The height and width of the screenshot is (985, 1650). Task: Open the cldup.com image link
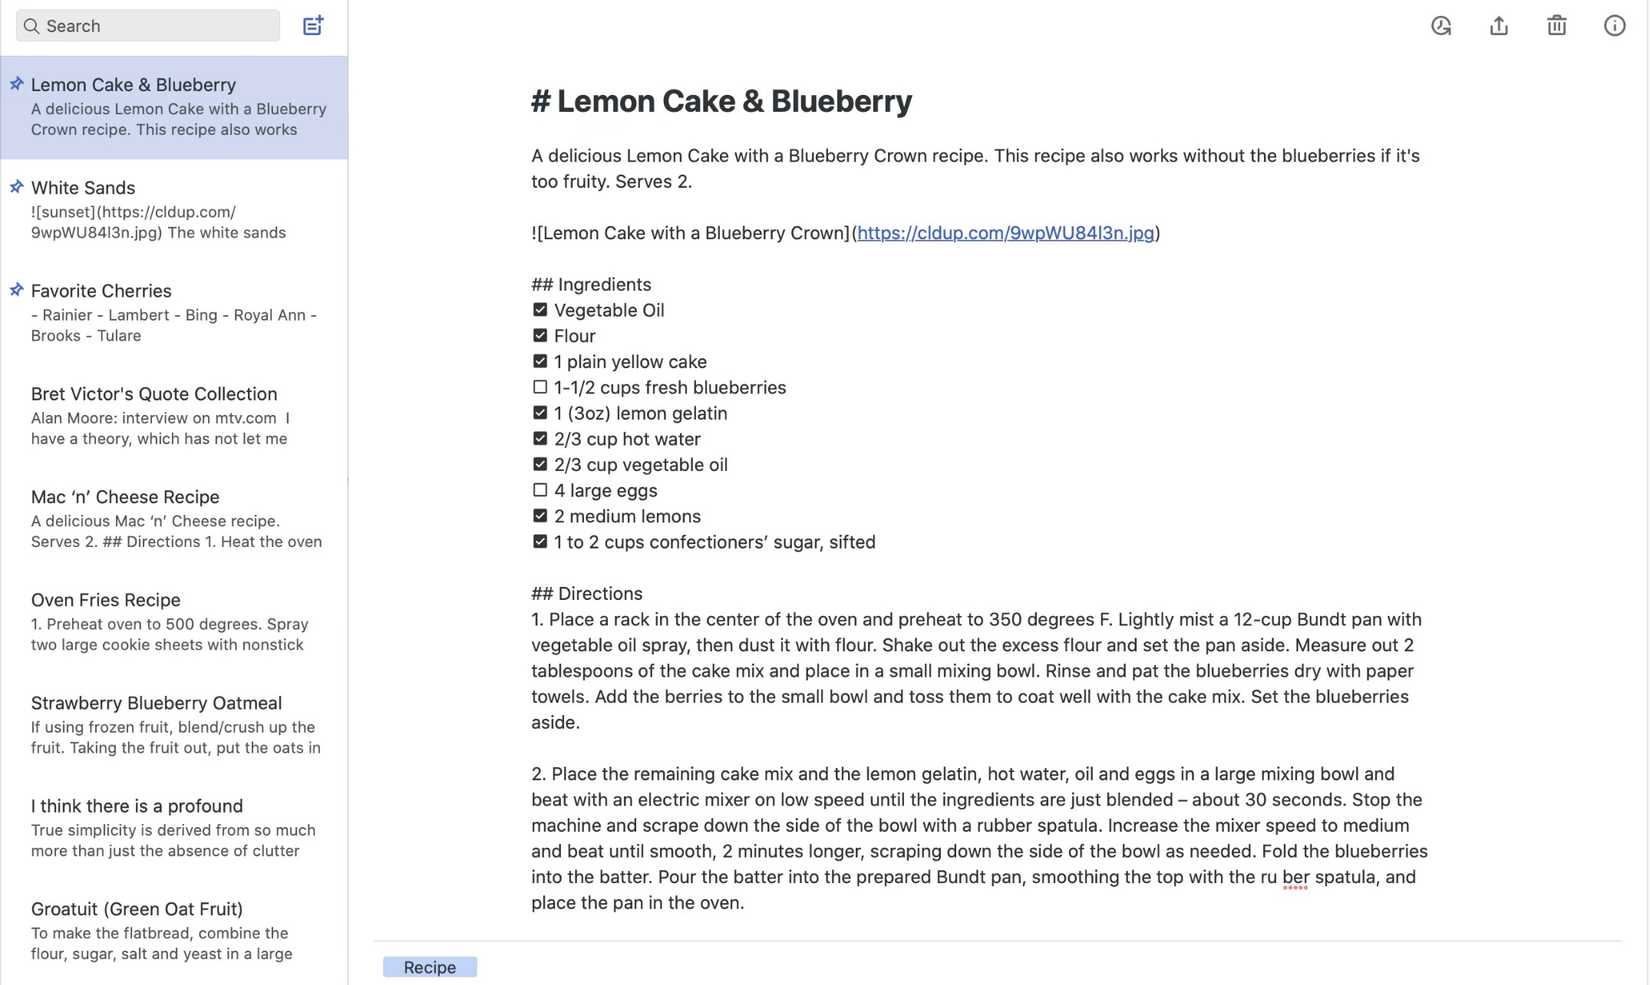pyautogui.click(x=1005, y=233)
